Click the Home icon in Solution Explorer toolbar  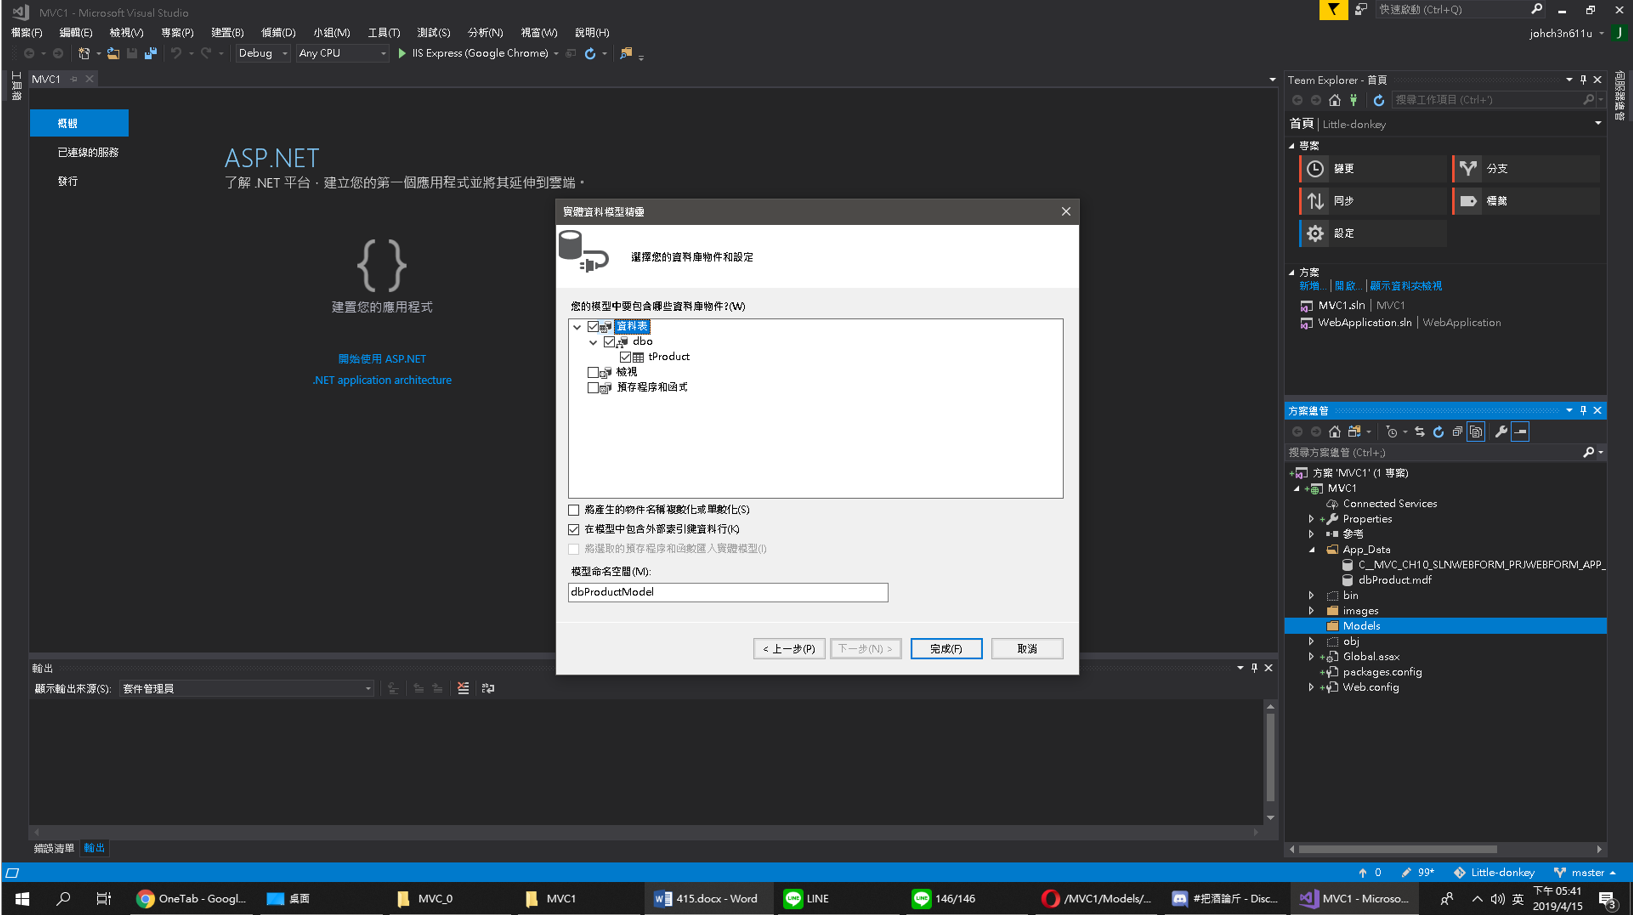click(x=1334, y=432)
